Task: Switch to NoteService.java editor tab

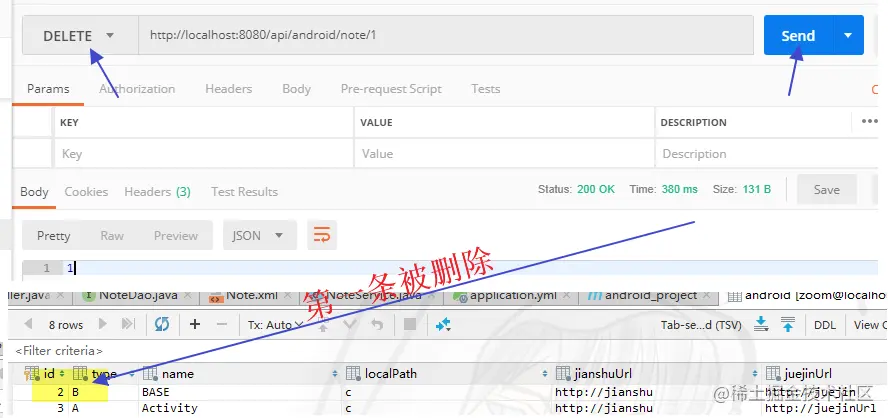Action: 374,295
